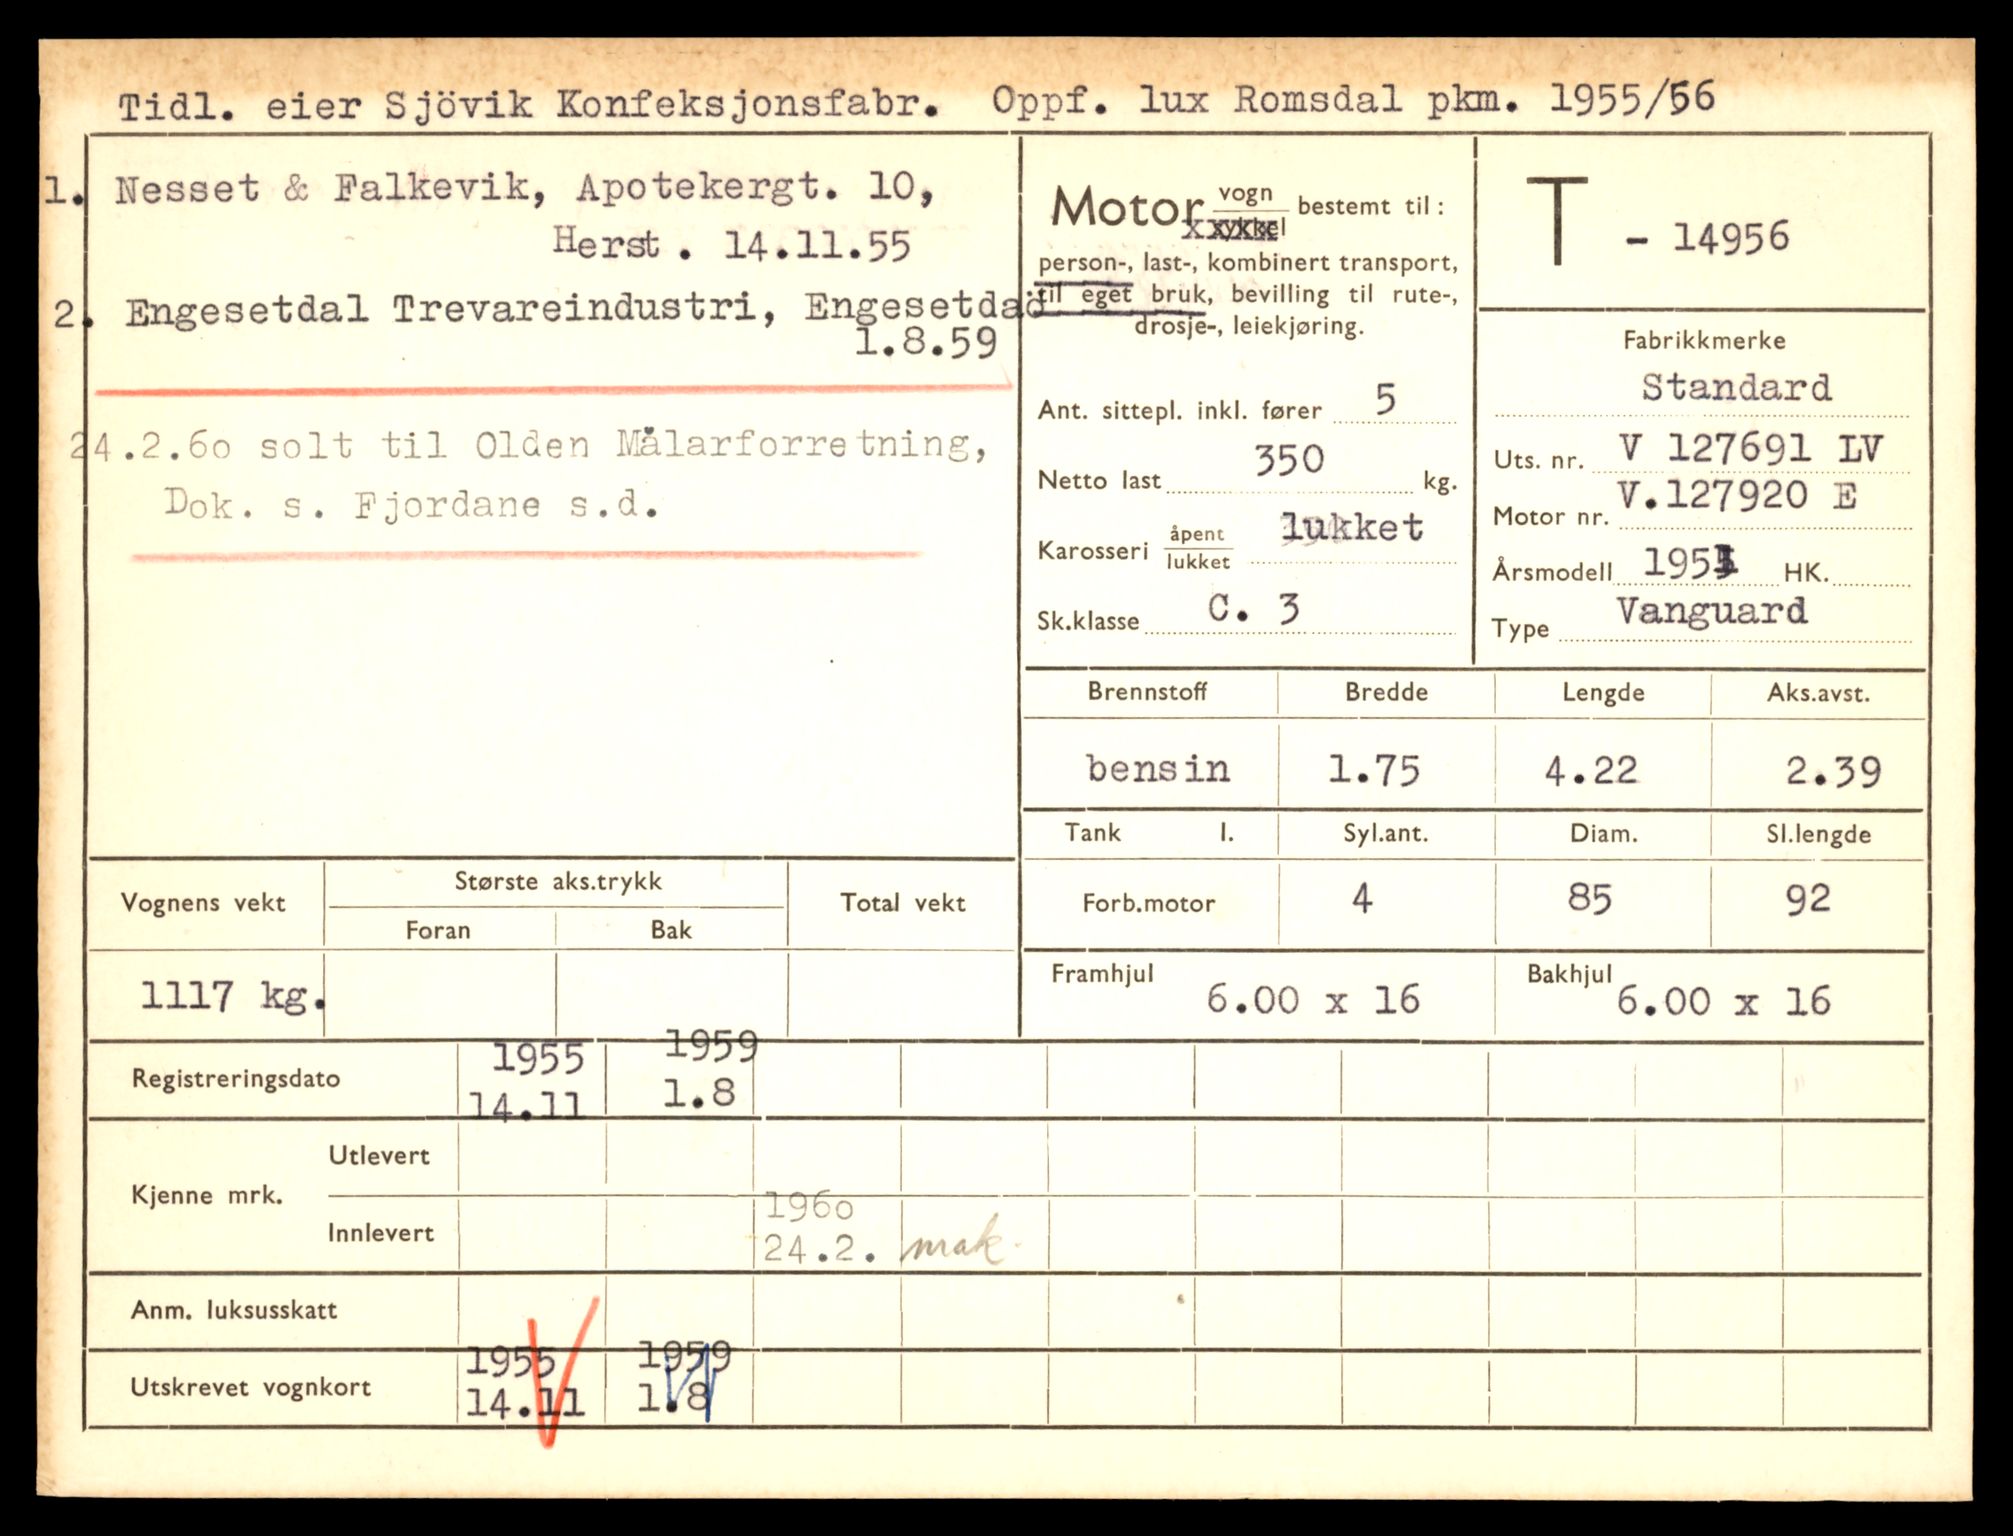This screenshot has height=1536, width=2013.
Task: Click motor number V.127920 E
Action: 1737,496
